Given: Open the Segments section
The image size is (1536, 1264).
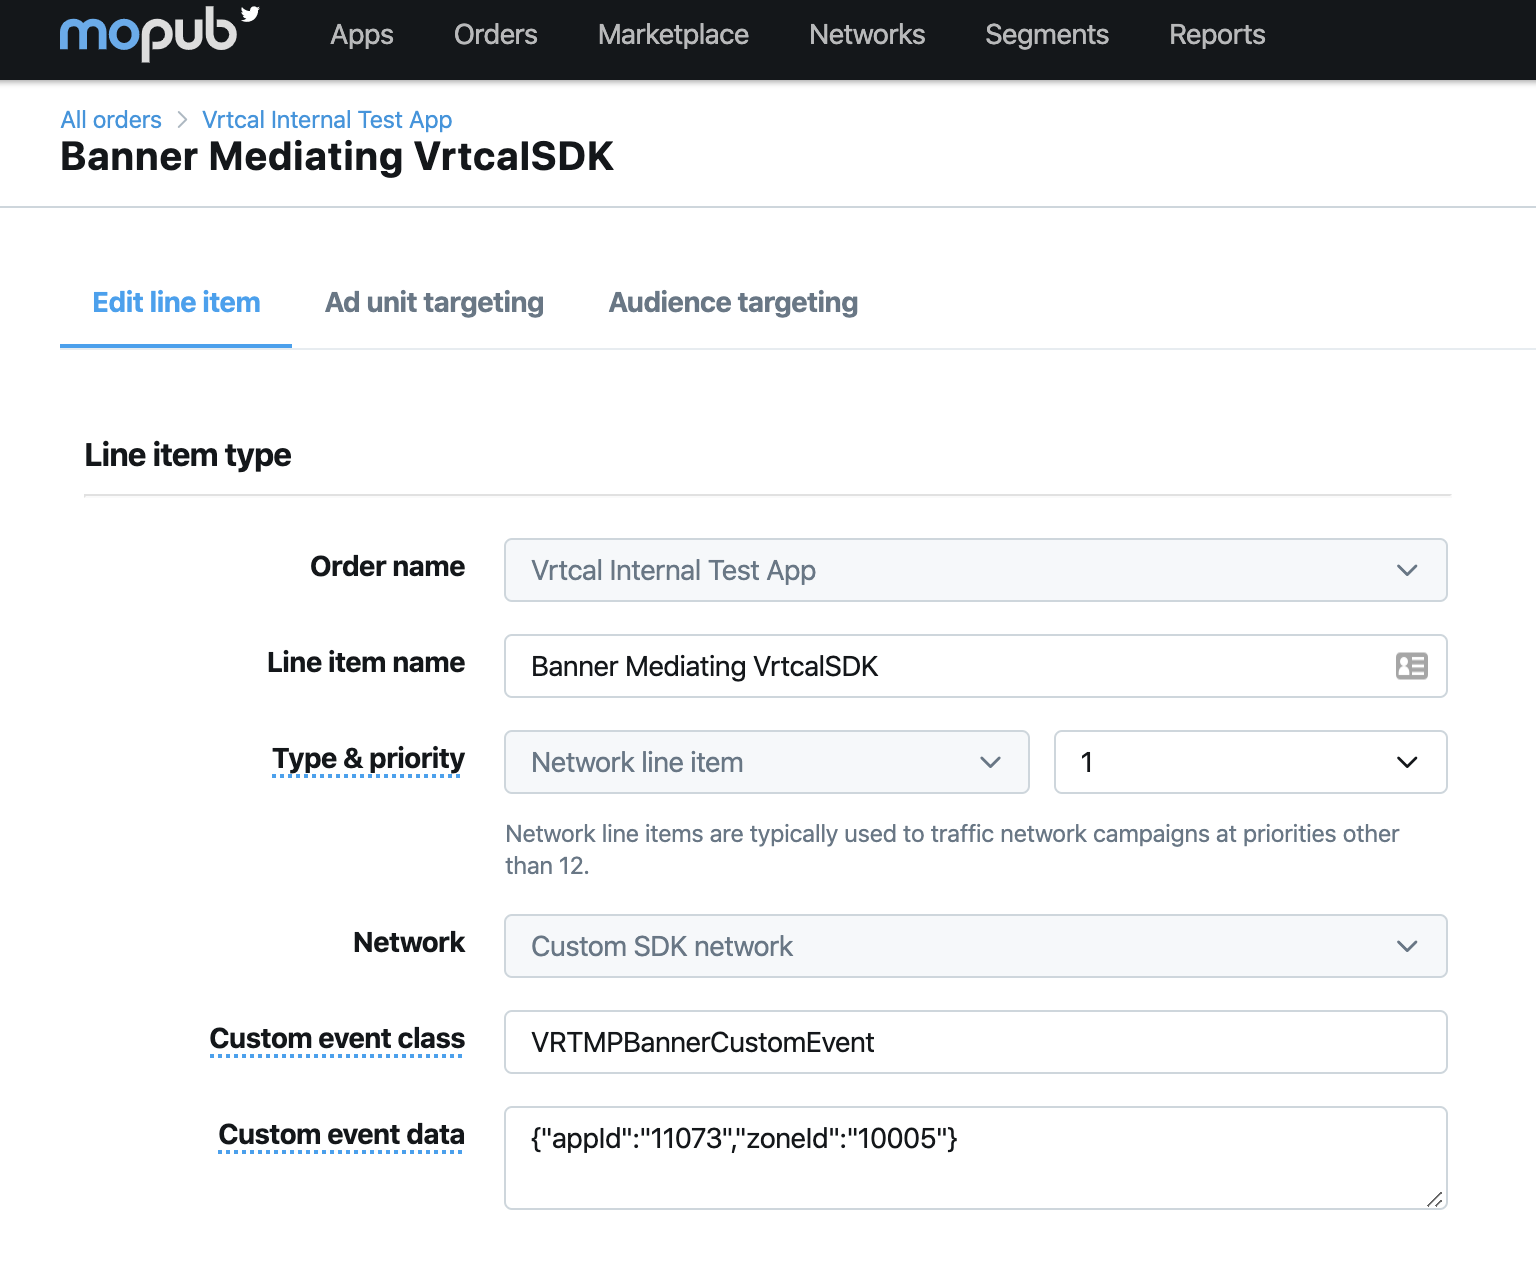Looking at the screenshot, I should (1046, 35).
